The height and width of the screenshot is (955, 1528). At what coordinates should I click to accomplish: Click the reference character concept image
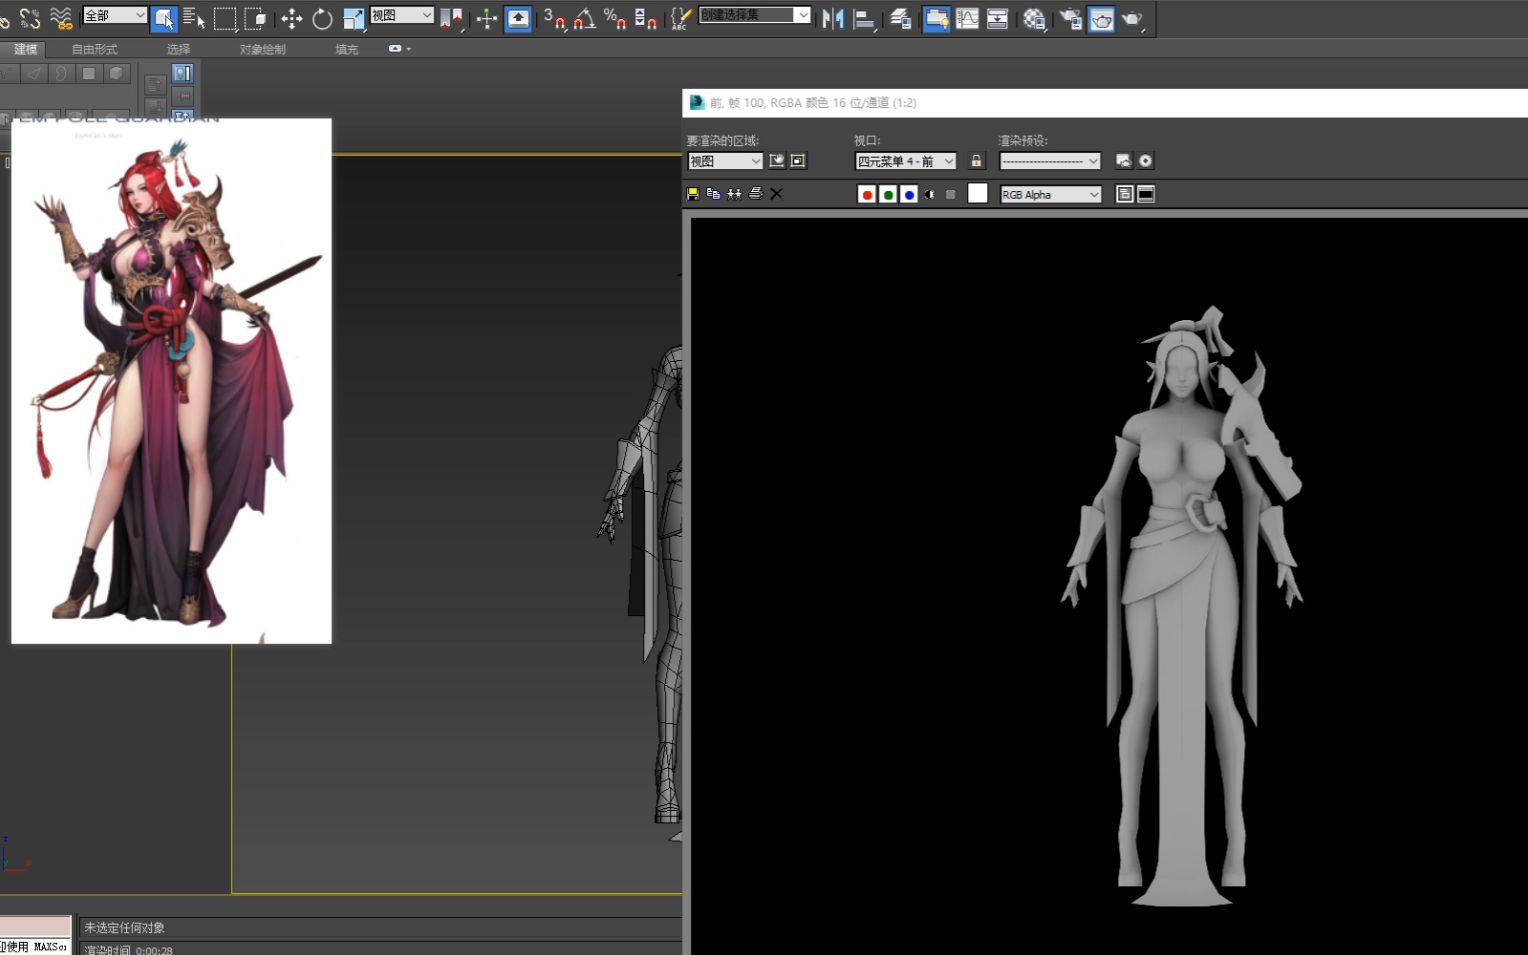pos(171,381)
